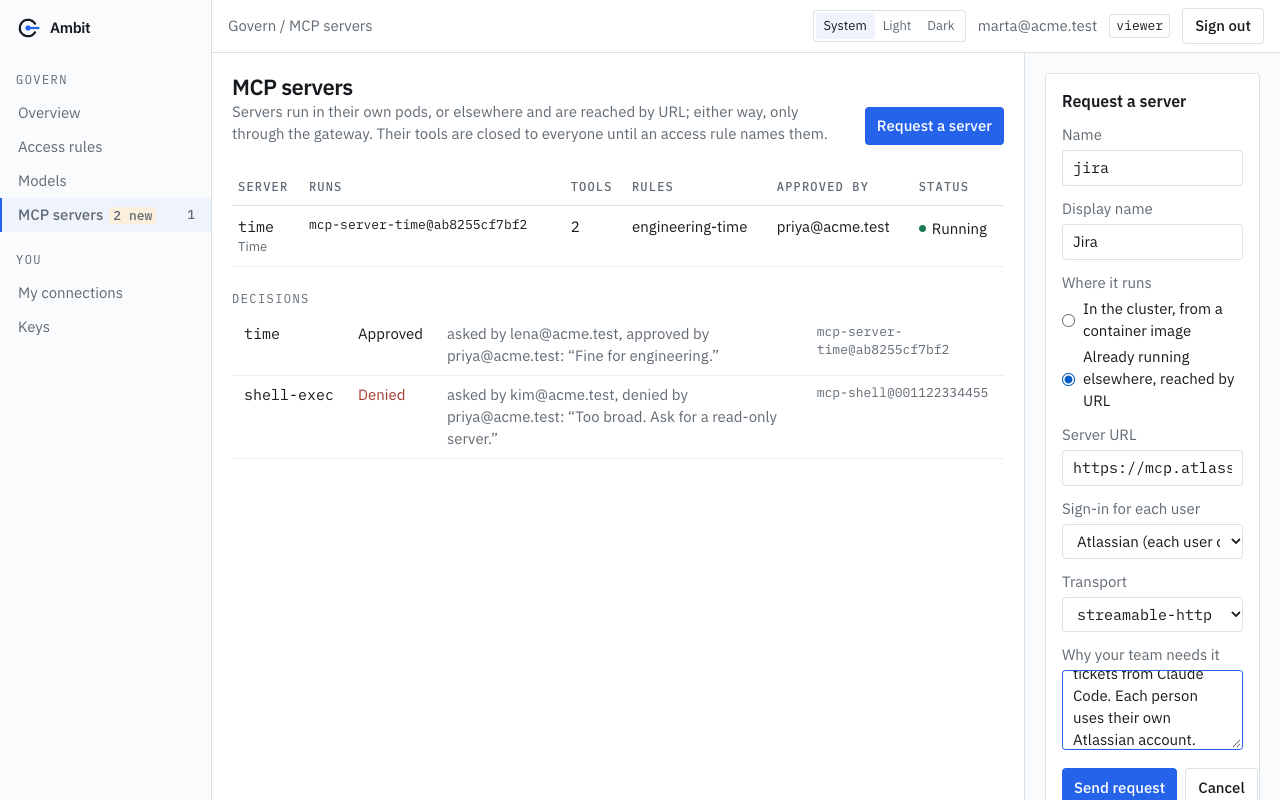Click the Running status of time server
This screenshot has height=800, width=1280.
tap(953, 229)
